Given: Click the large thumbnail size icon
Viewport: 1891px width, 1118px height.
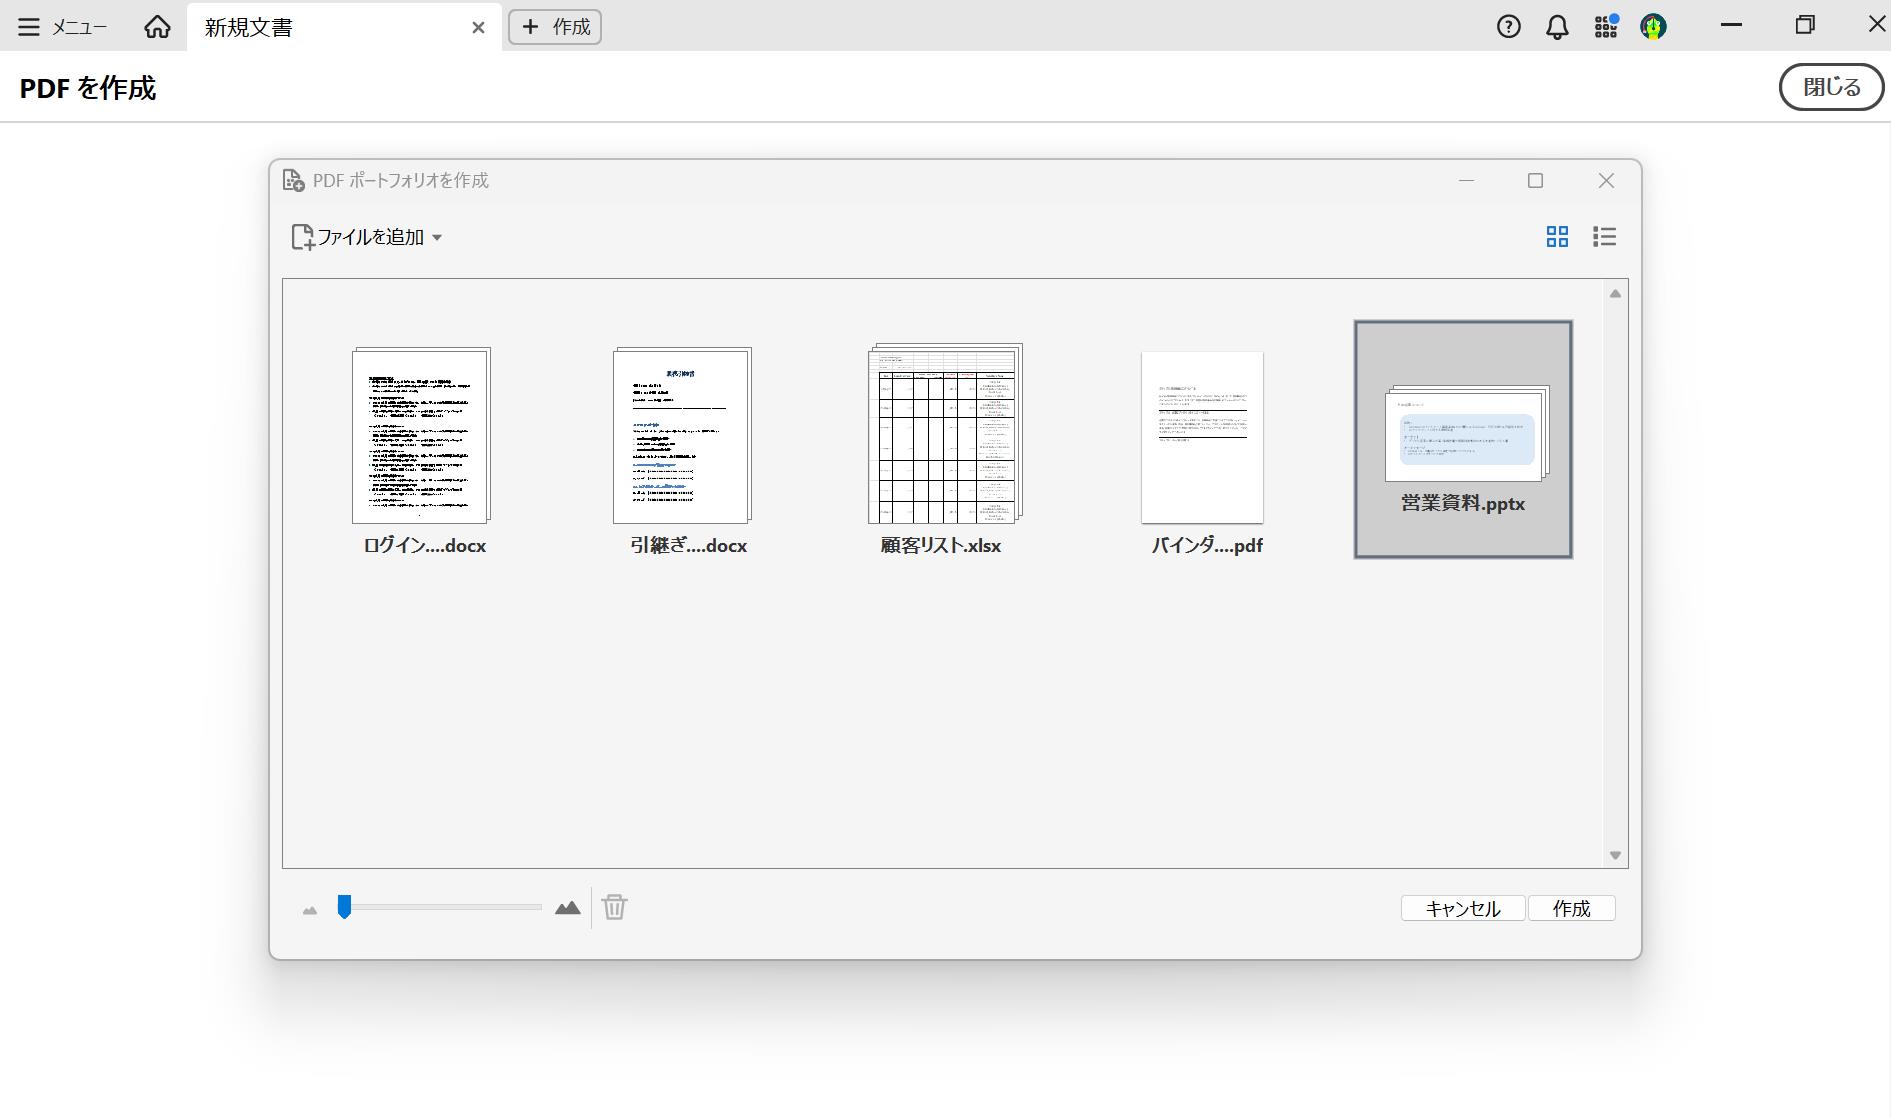Looking at the screenshot, I should coord(566,907).
